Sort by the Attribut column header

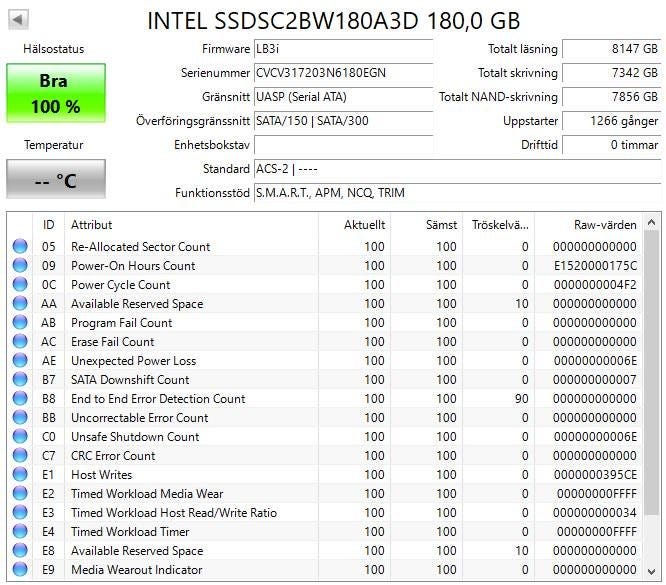pyautogui.click(x=190, y=225)
